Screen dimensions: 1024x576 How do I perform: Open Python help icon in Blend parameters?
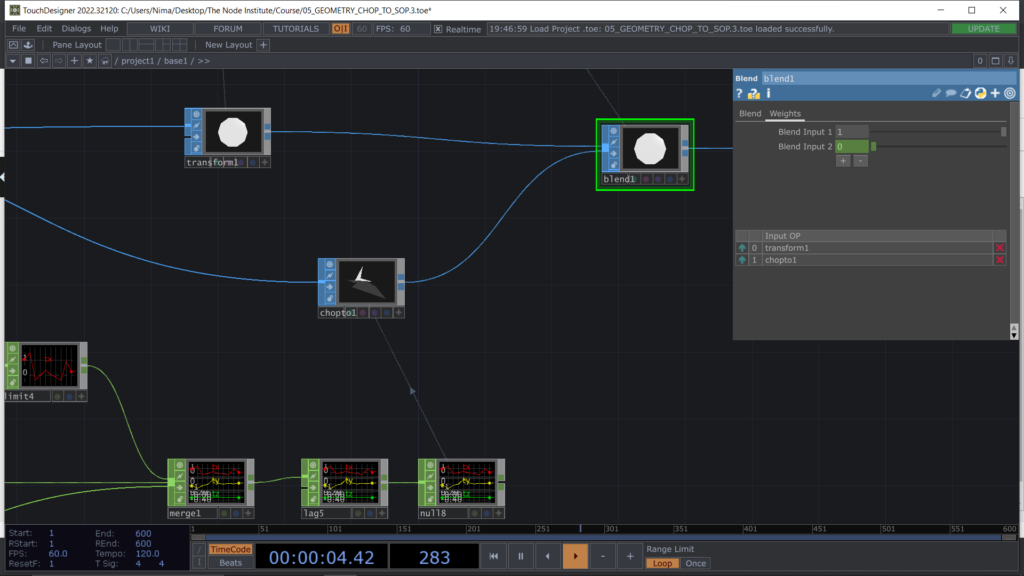(x=754, y=94)
